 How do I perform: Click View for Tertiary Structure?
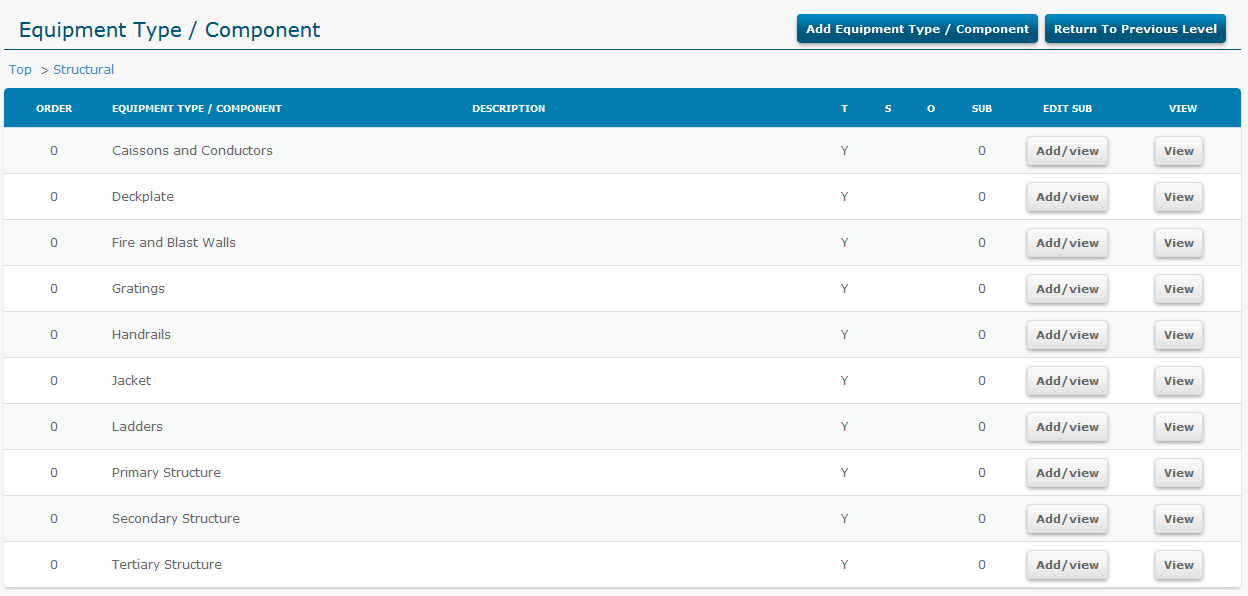1178,564
